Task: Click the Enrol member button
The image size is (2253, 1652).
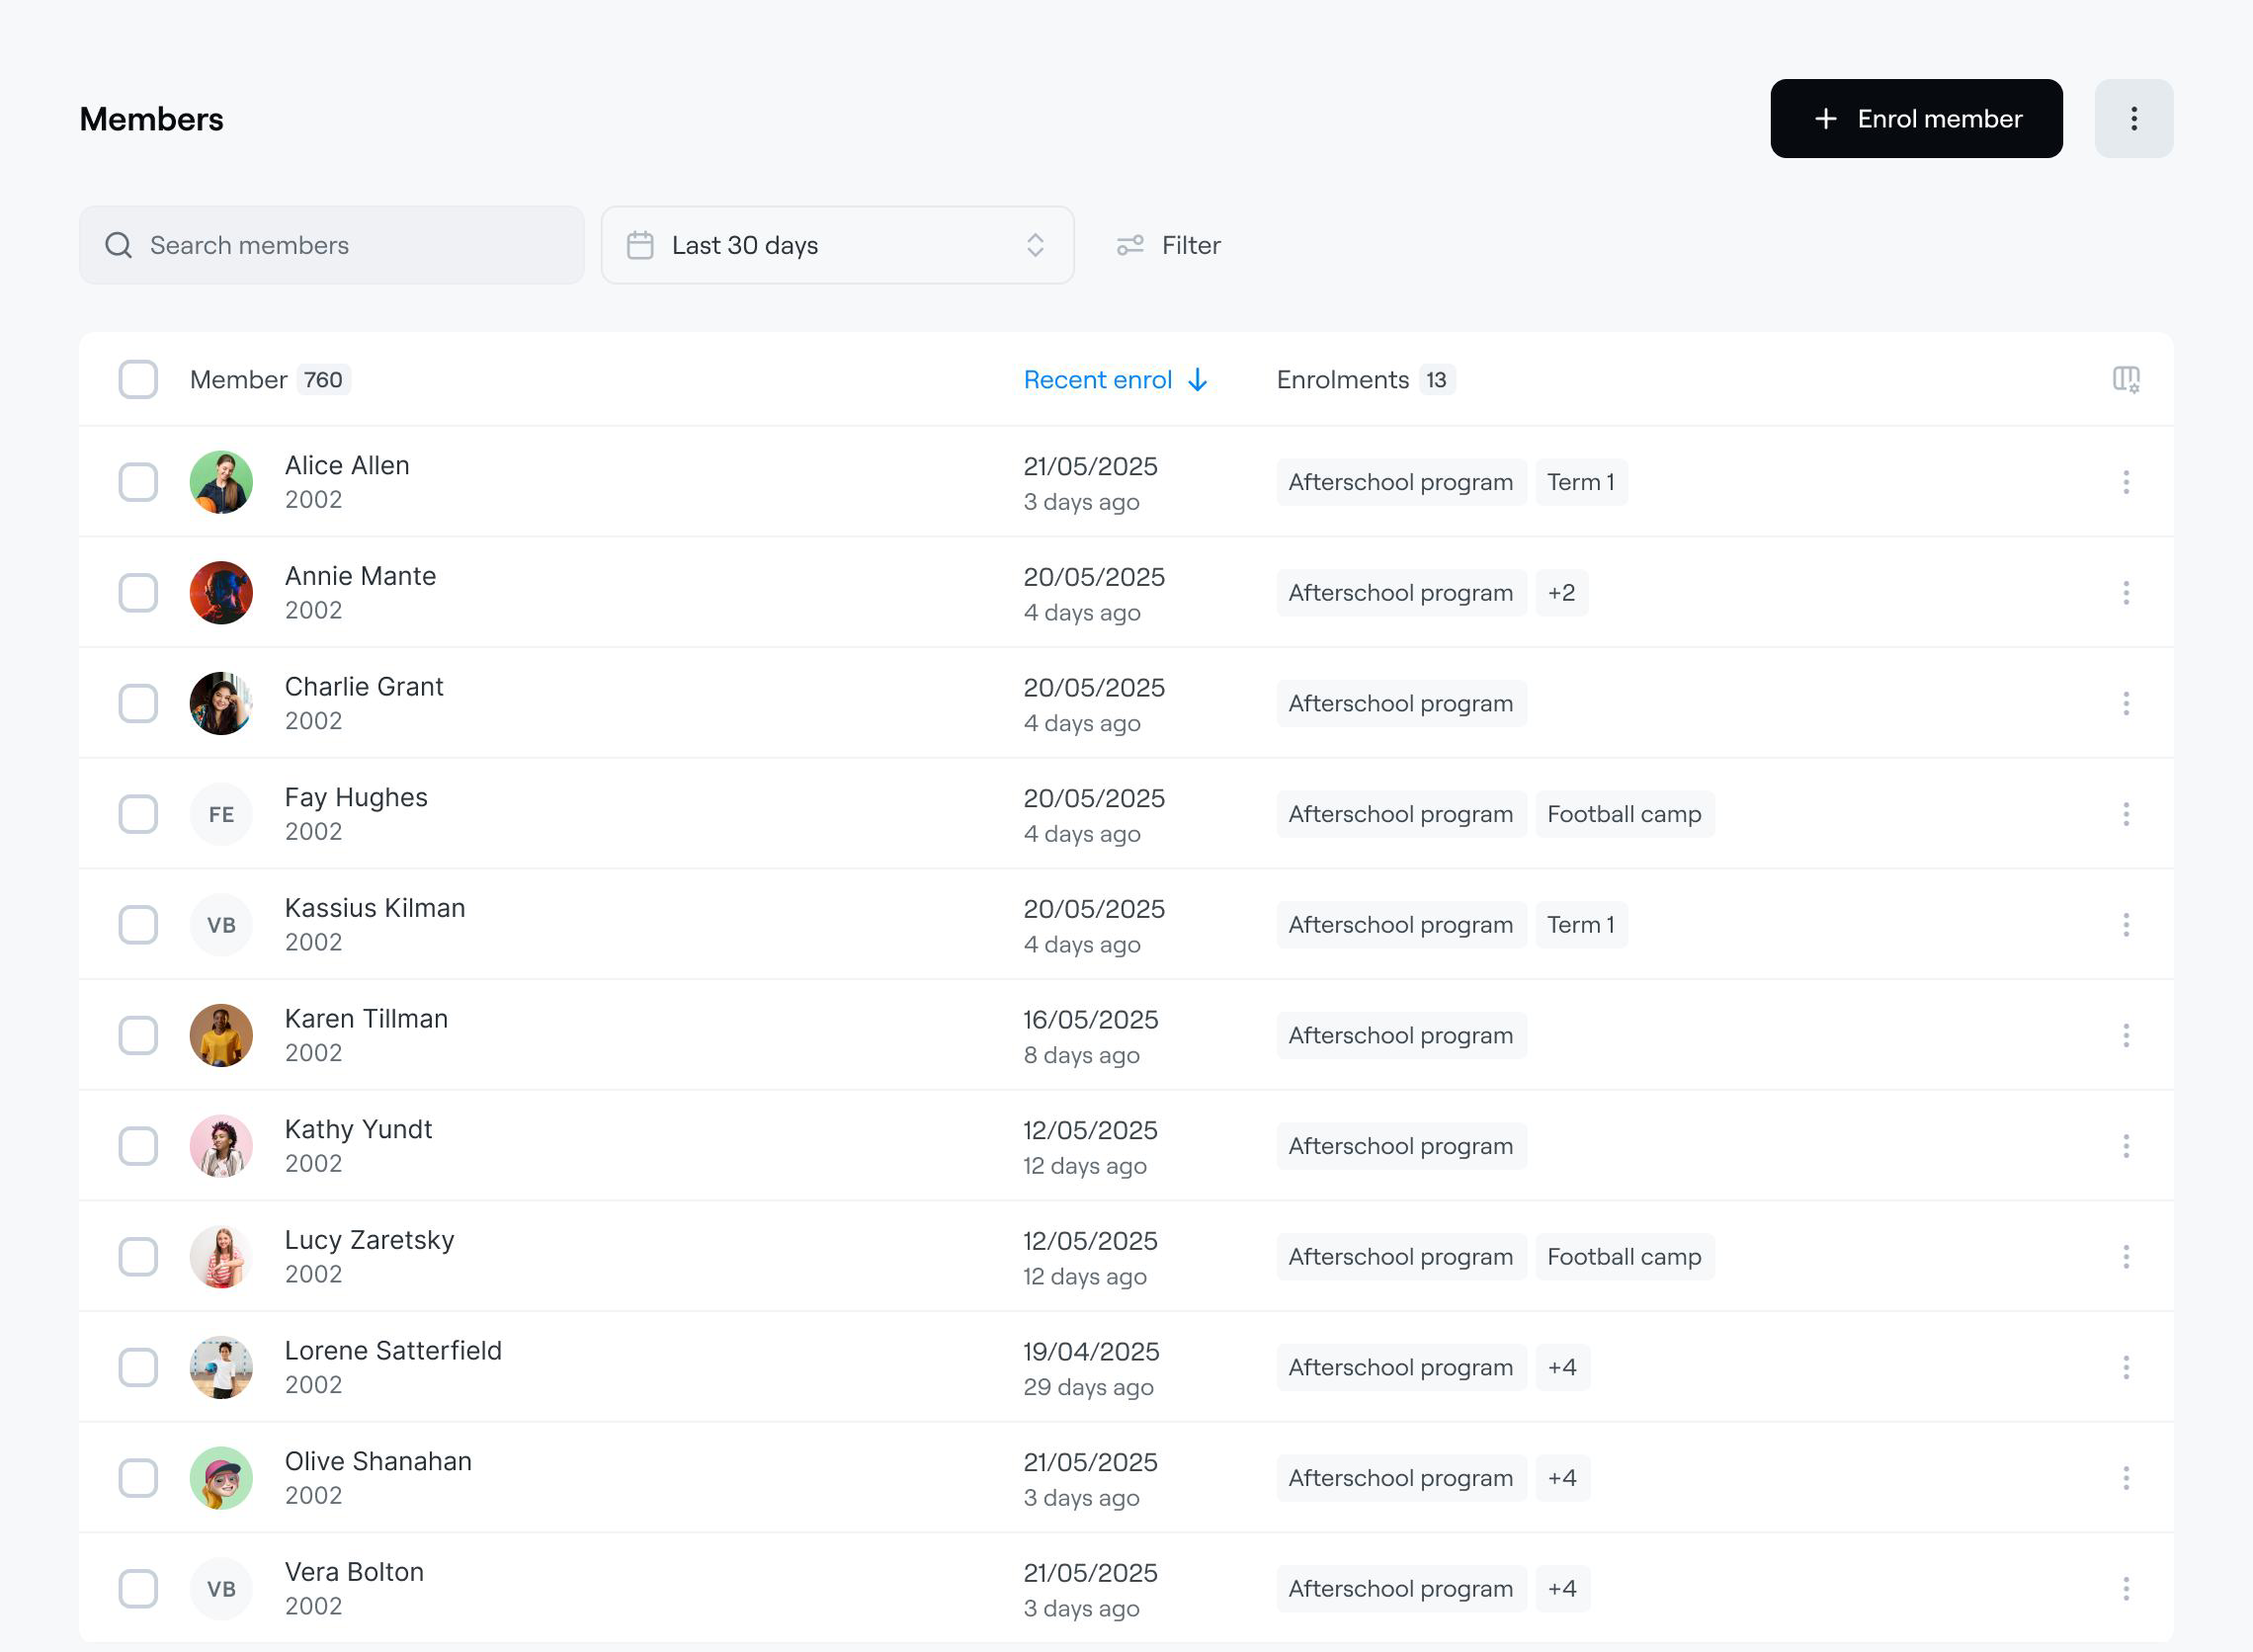Action: pyautogui.click(x=1915, y=118)
